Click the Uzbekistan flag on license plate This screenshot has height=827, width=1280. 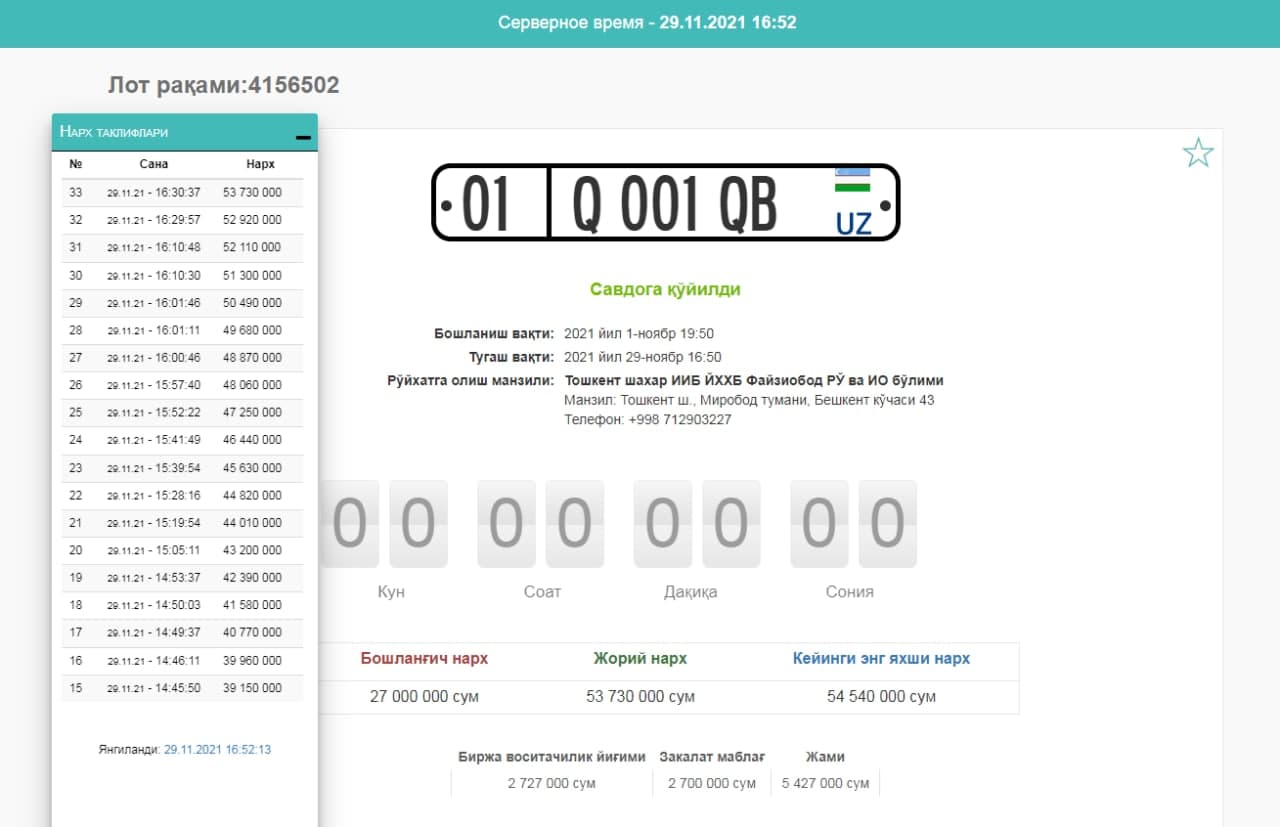point(852,181)
